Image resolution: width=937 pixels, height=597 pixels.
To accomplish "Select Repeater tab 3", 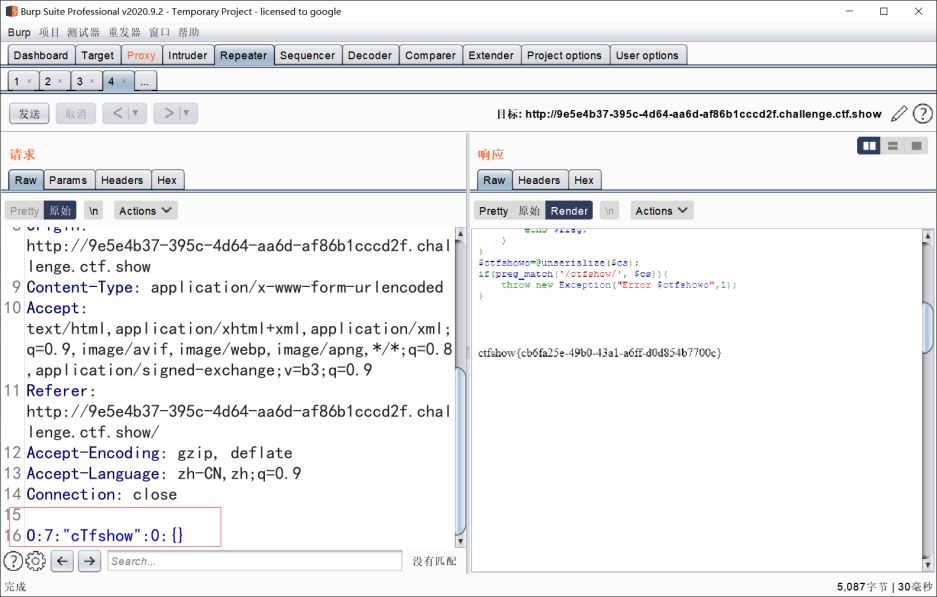I will (79, 81).
